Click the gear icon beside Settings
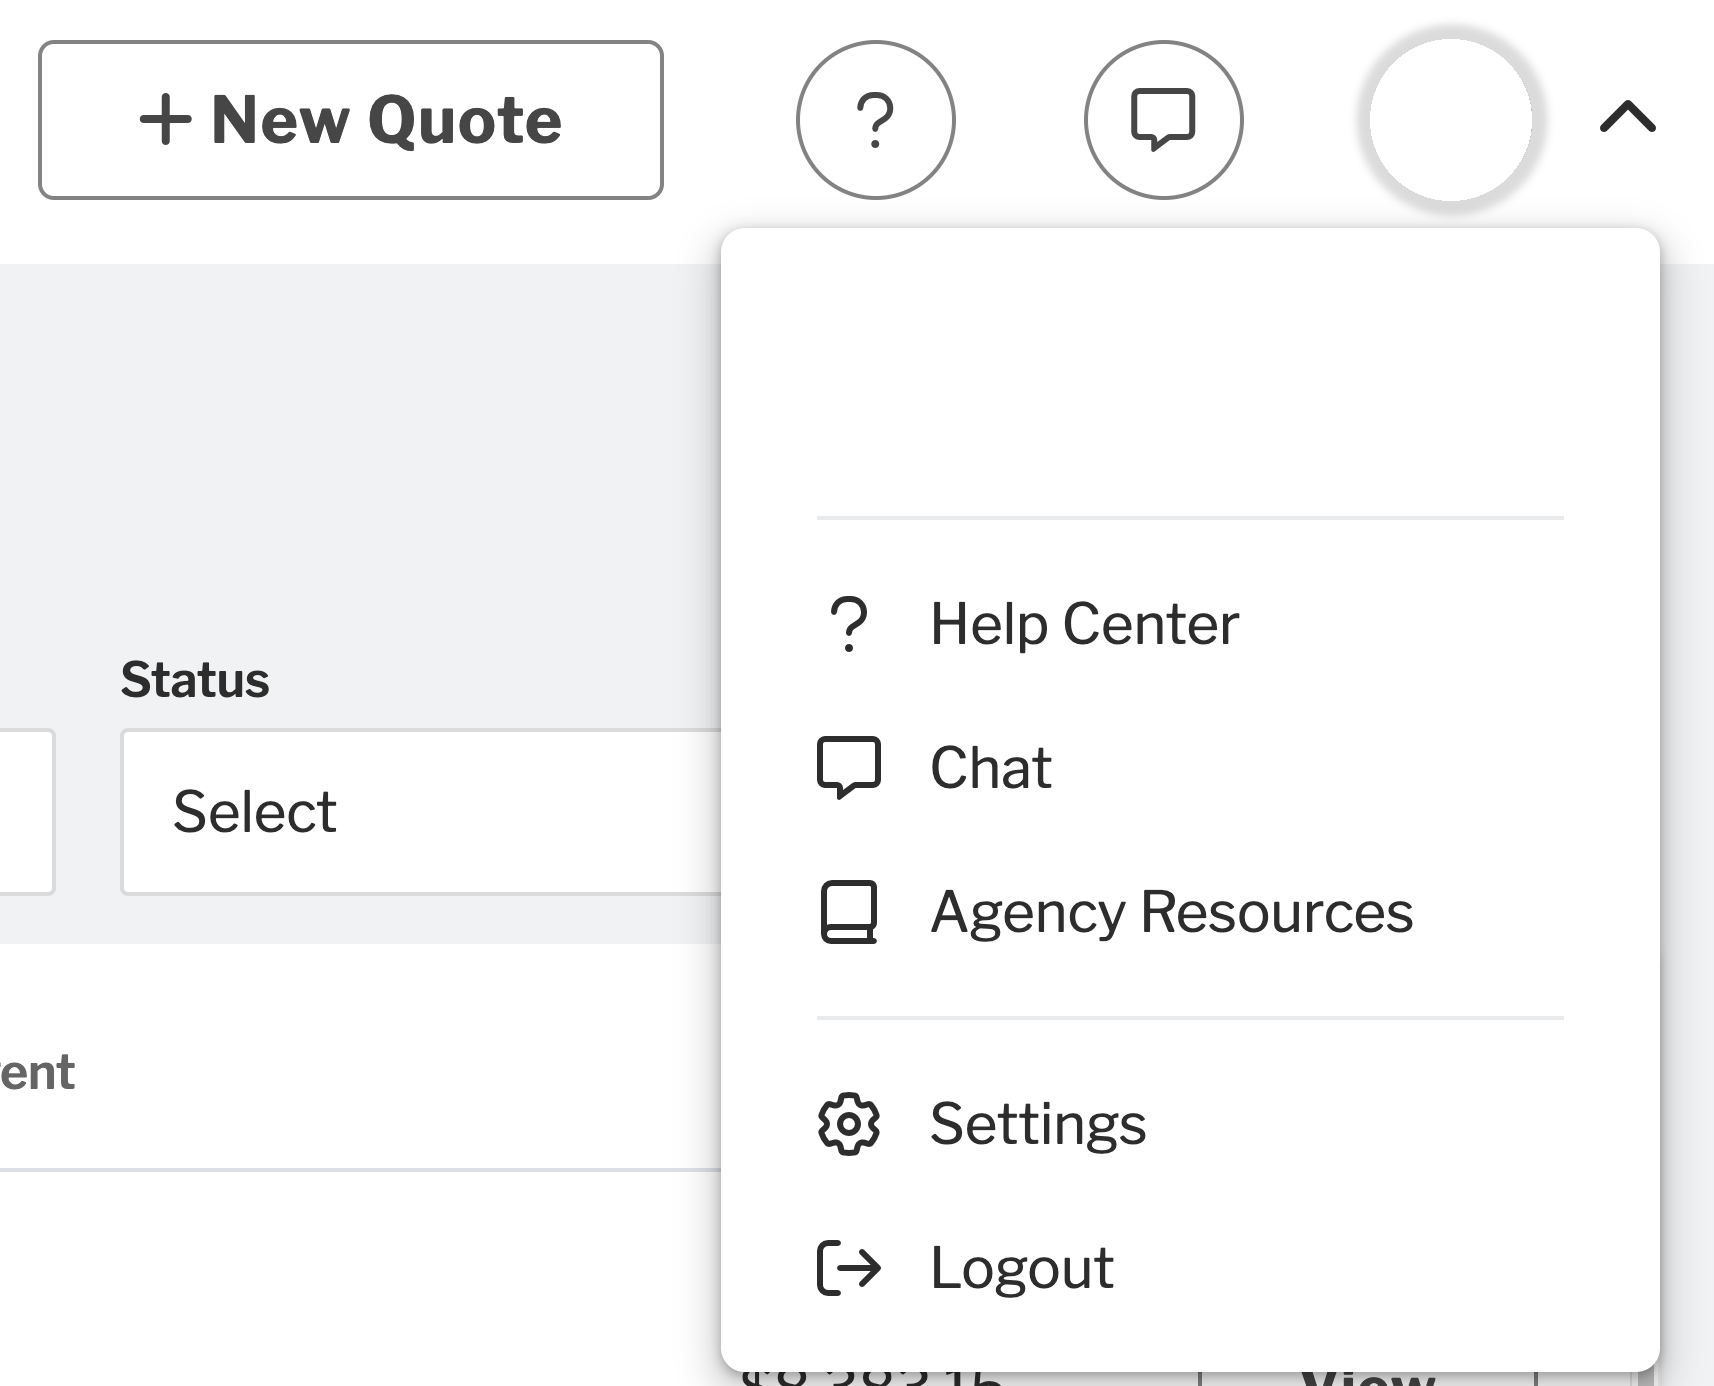The width and height of the screenshot is (1714, 1386). tap(849, 1124)
